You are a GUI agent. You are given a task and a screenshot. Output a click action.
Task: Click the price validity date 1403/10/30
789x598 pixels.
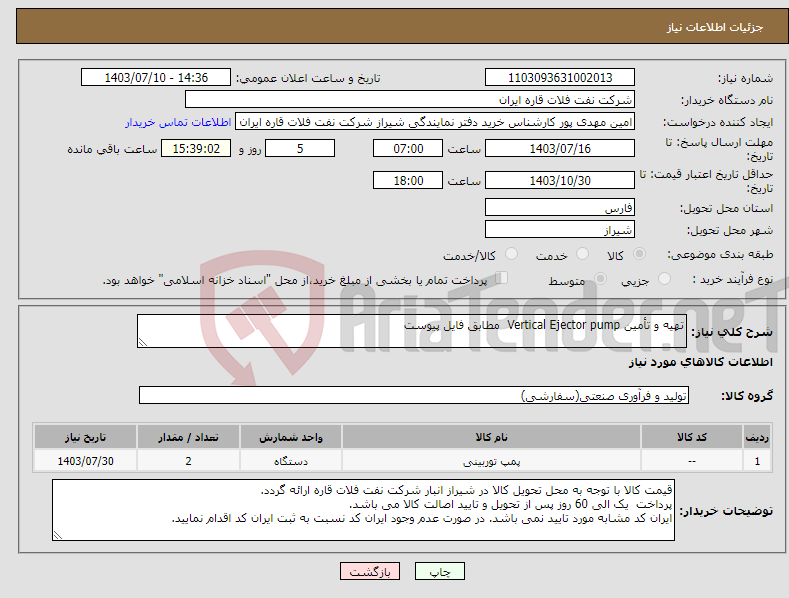(560, 180)
